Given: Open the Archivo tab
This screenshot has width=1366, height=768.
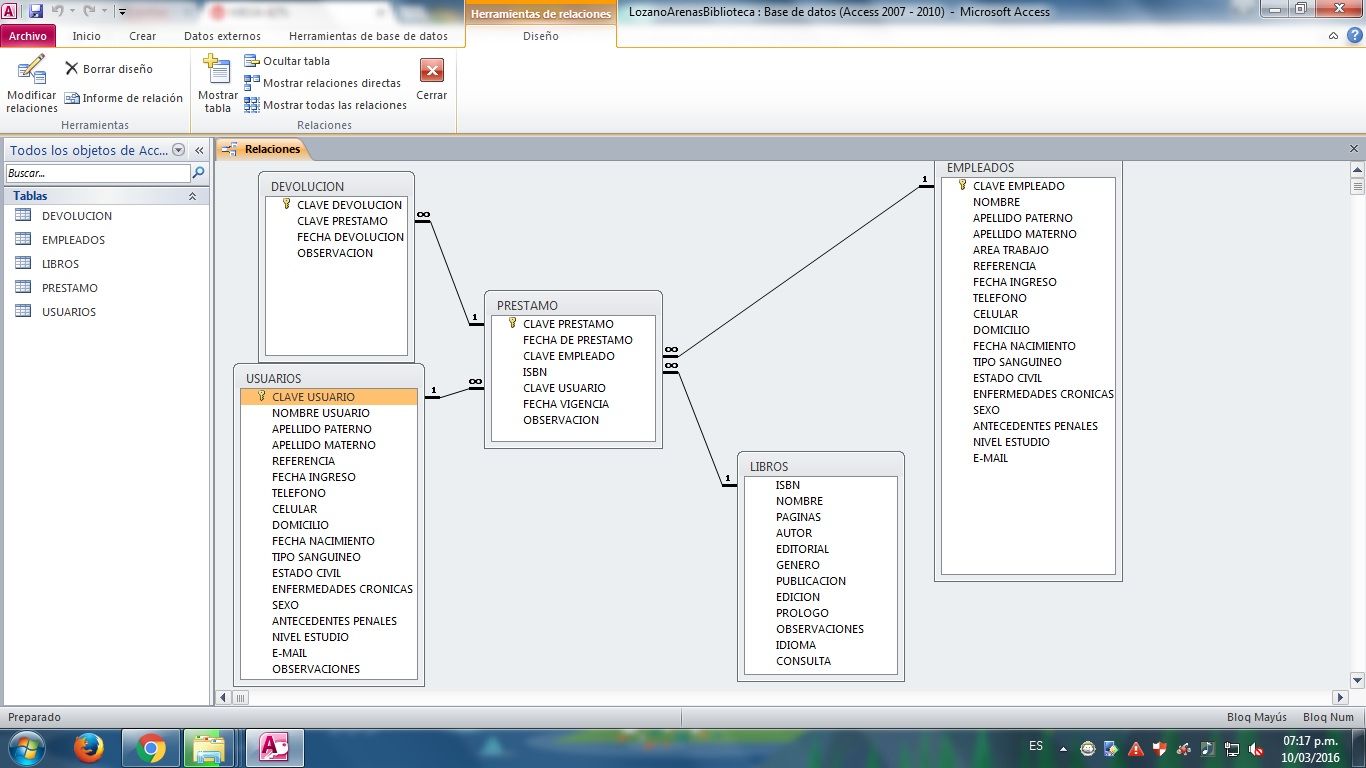Looking at the screenshot, I should [28, 36].
